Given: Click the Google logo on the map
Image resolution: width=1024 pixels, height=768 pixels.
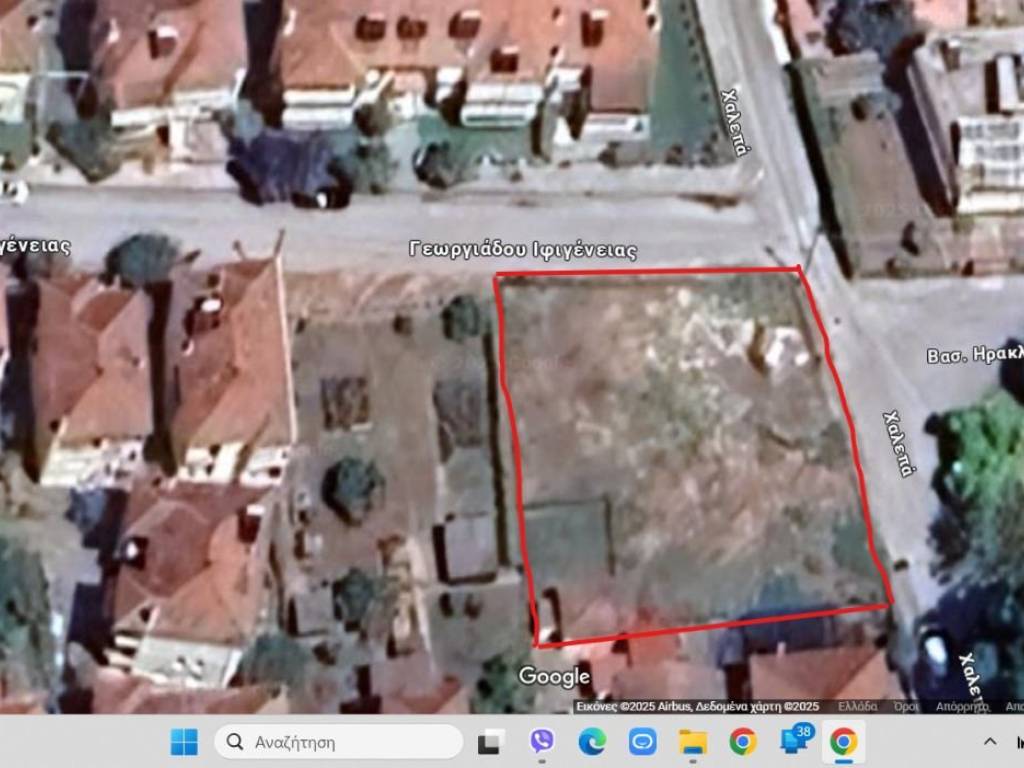Looking at the screenshot, I should coord(554,677).
